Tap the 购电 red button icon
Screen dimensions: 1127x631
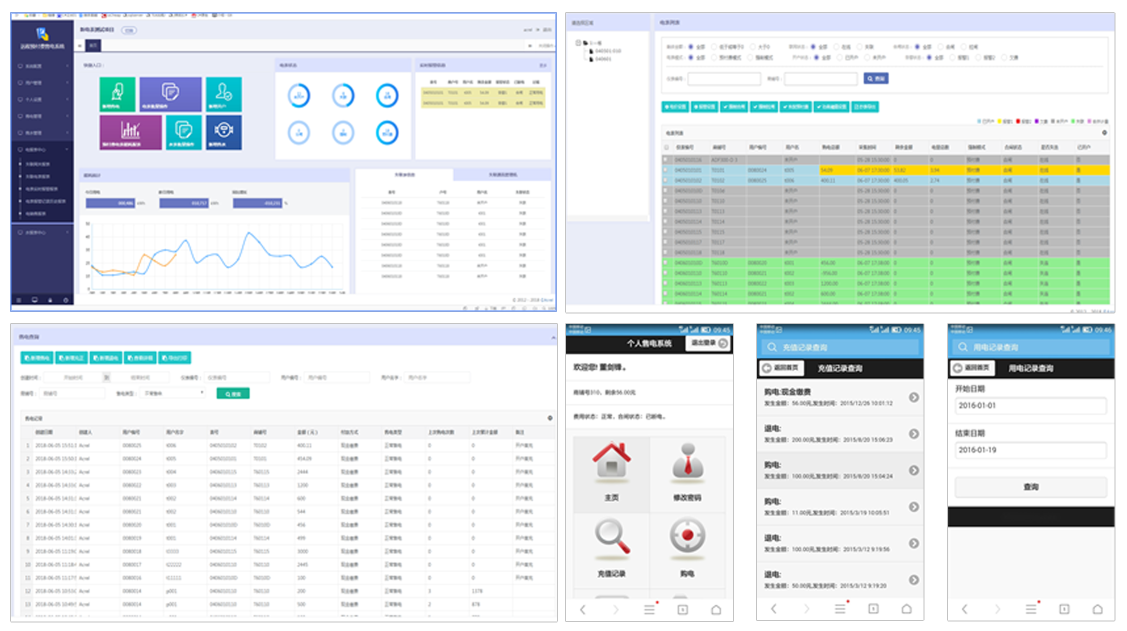point(685,542)
